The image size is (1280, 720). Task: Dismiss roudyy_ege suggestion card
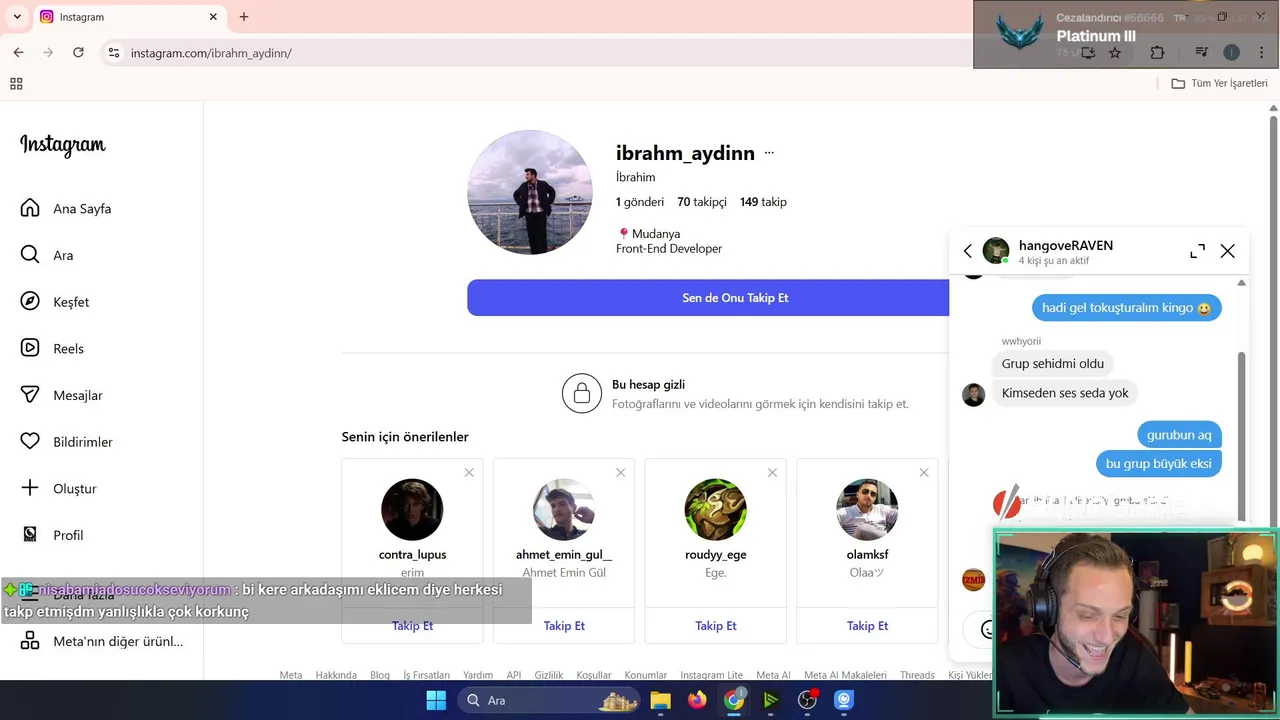pos(772,473)
